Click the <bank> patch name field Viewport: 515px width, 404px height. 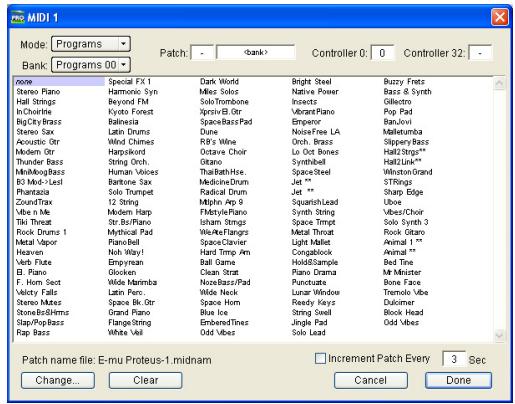256,53
